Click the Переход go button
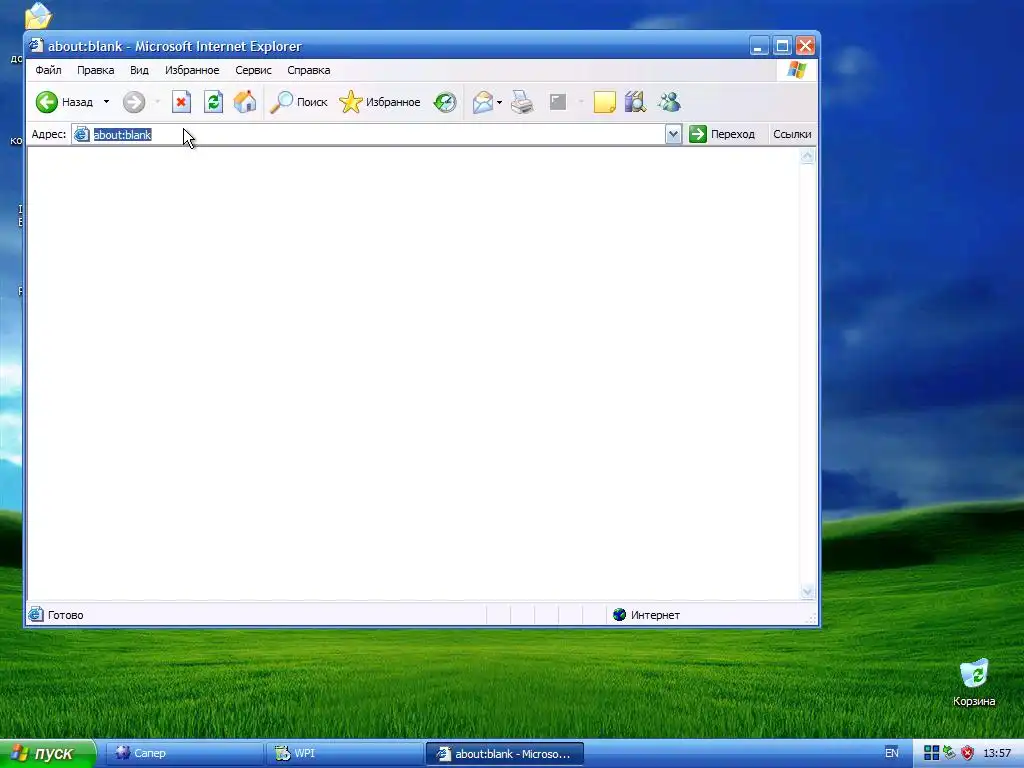The width and height of the screenshot is (1024, 768). (x=722, y=134)
